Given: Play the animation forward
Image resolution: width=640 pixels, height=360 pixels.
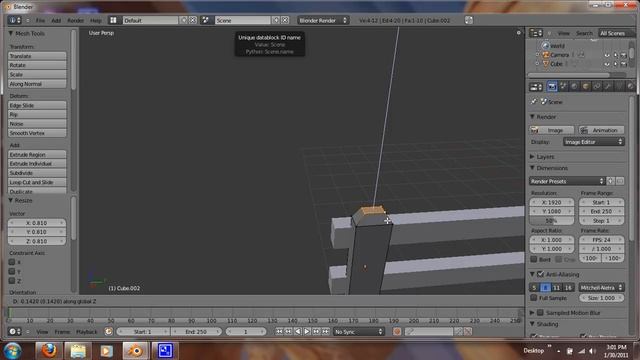Looking at the screenshot, I should (307, 331).
